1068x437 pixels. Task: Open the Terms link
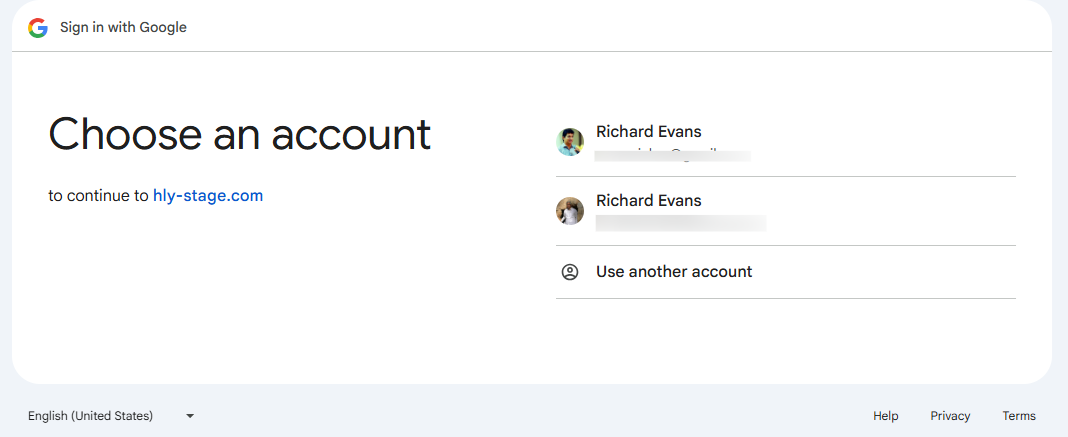(1019, 416)
